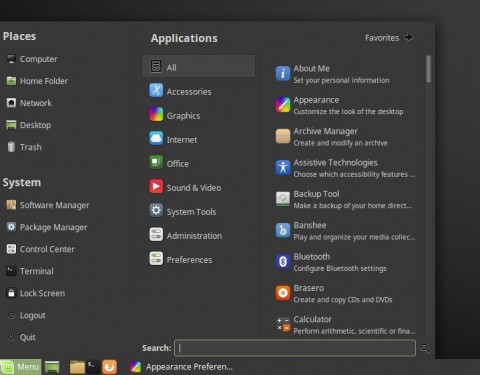The height and width of the screenshot is (375, 480).
Task: Open Control Center icon
Action: (x=11, y=249)
